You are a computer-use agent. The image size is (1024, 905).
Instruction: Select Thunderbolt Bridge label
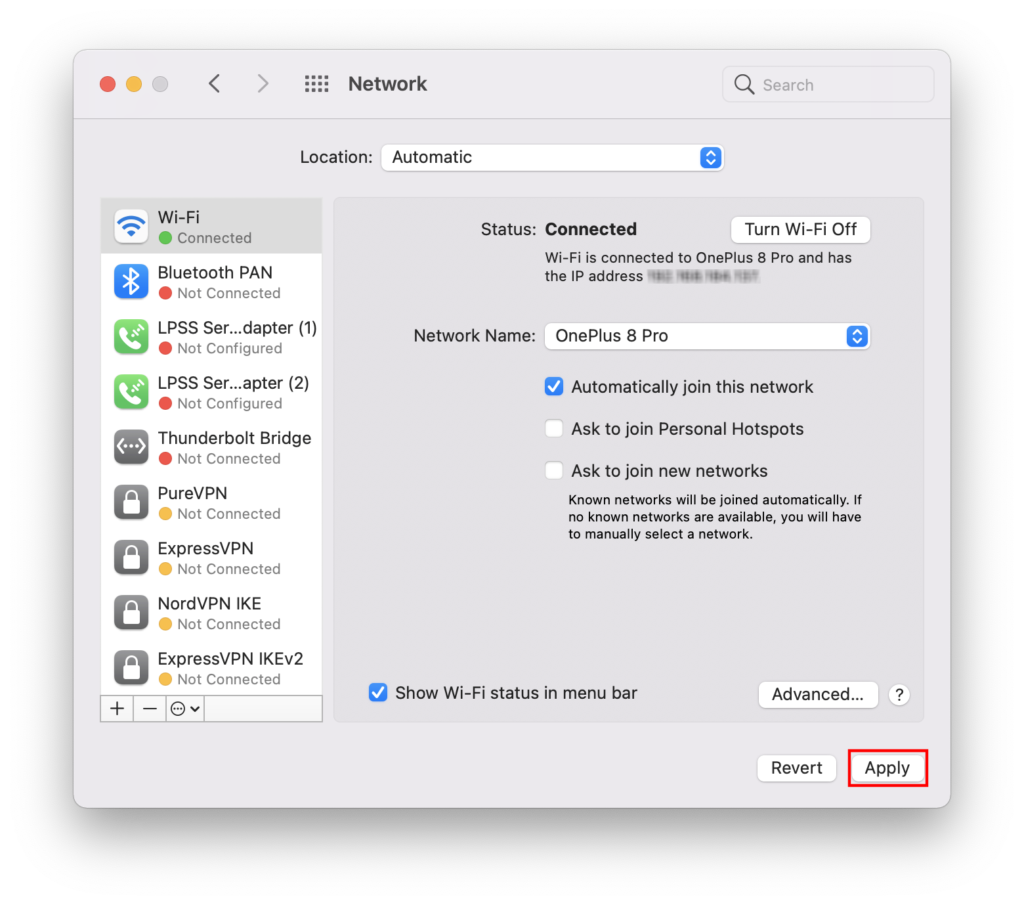(234, 438)
